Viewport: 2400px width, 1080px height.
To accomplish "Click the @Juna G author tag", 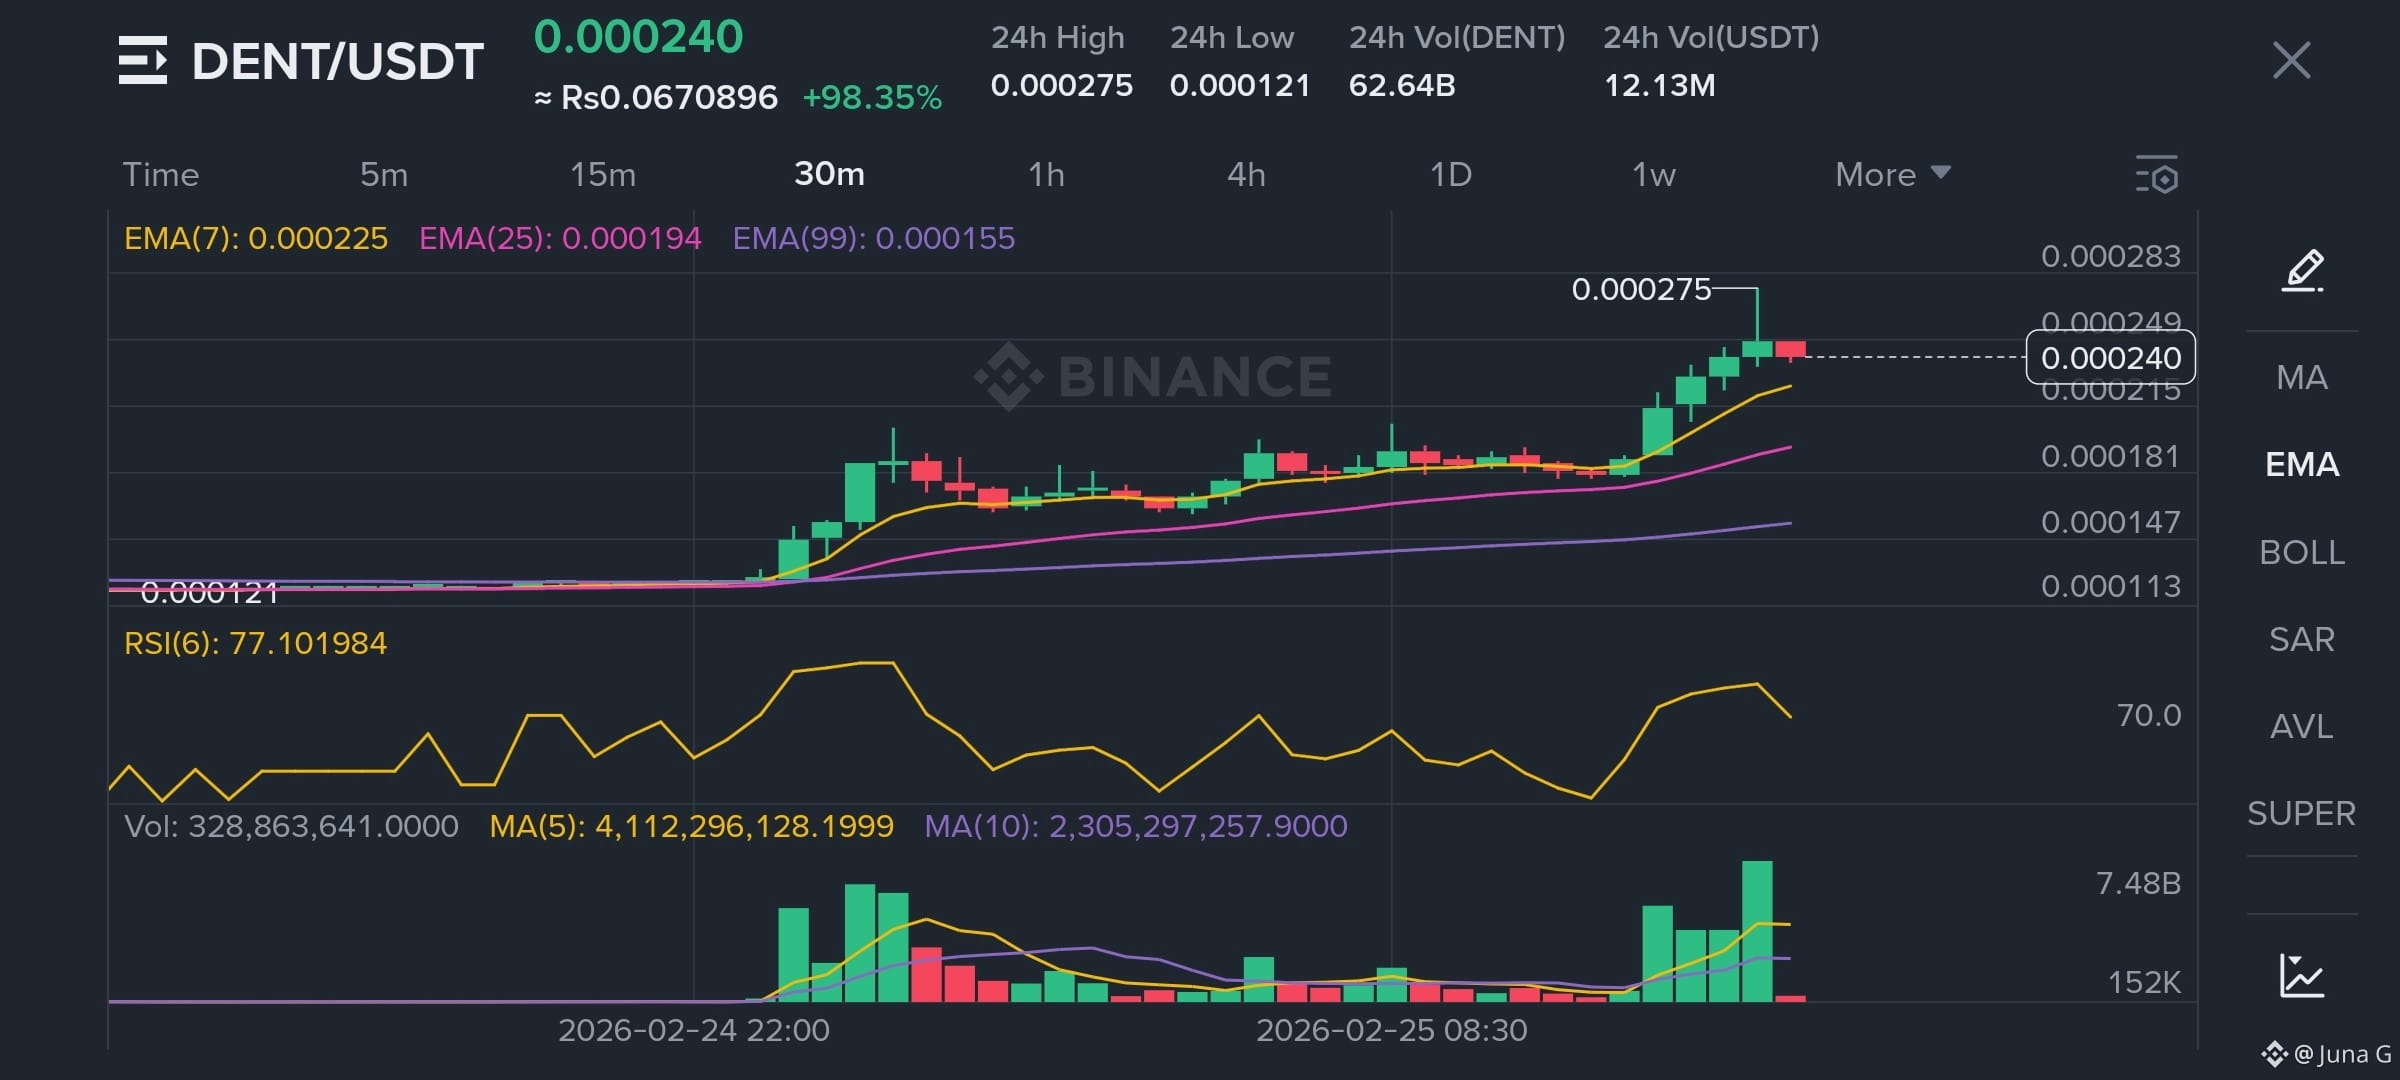I will [x=2327, y=1054].
